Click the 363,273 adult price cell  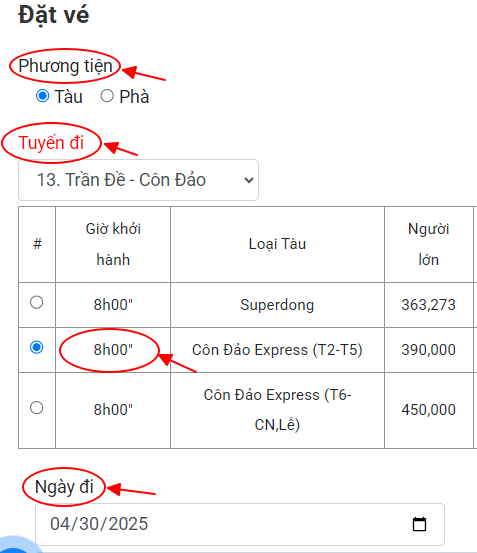pos(428,305)
